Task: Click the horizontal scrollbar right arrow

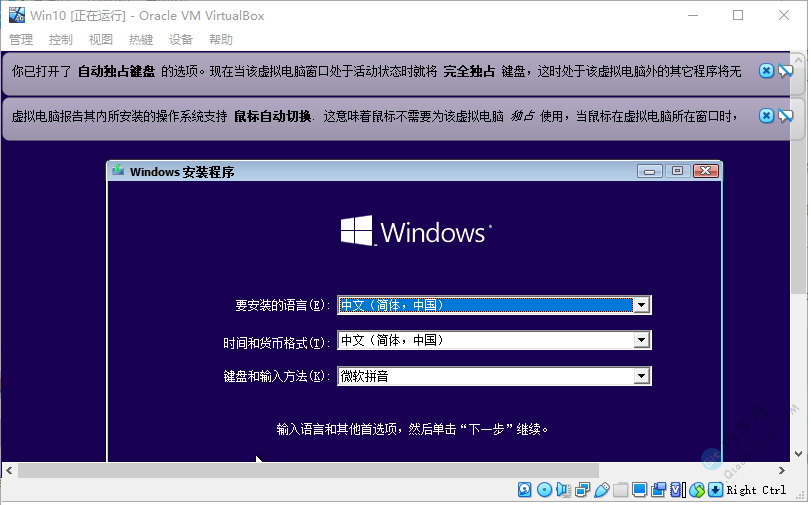Action: point(782,470)
